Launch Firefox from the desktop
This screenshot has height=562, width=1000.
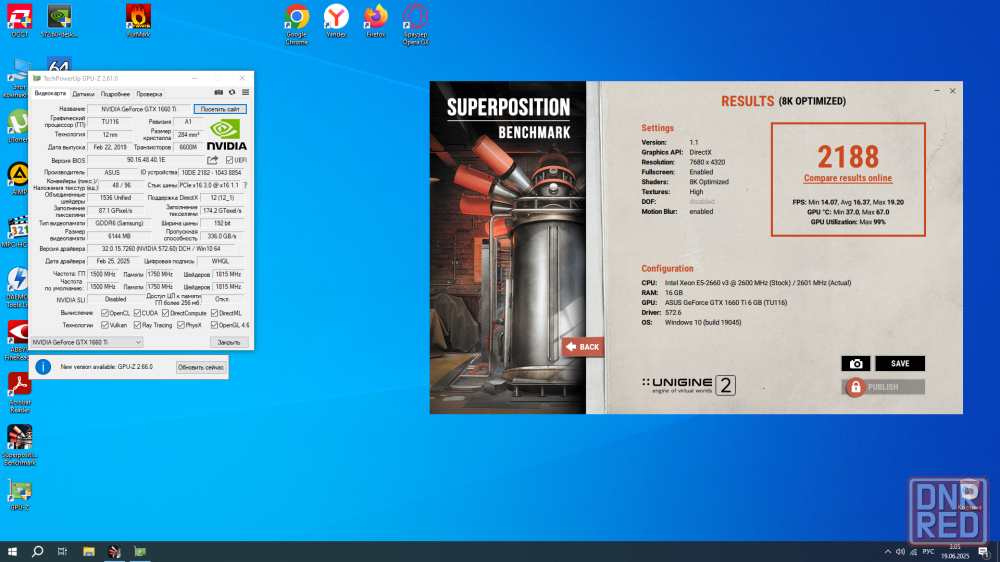376,21
